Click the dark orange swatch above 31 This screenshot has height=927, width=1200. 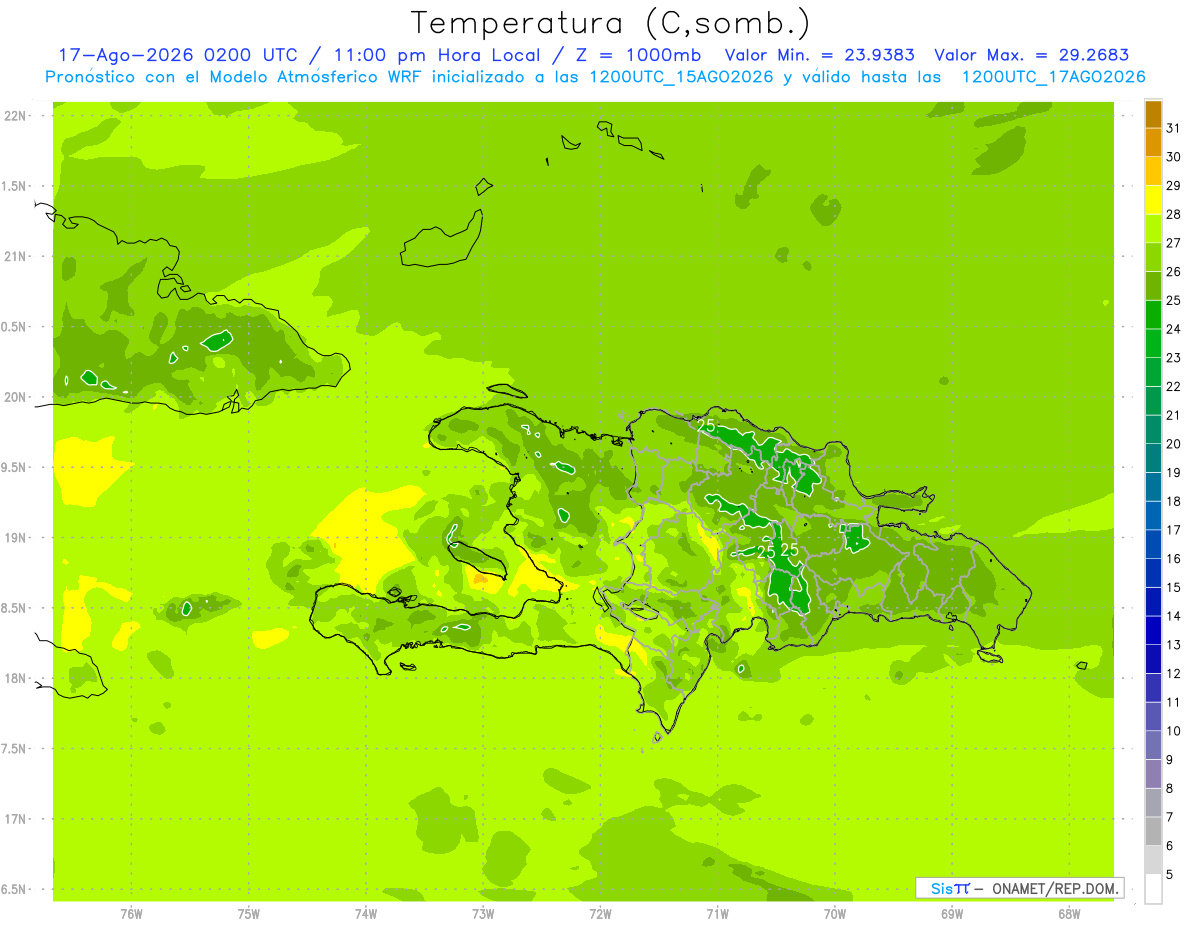(x=1153, y=115)
